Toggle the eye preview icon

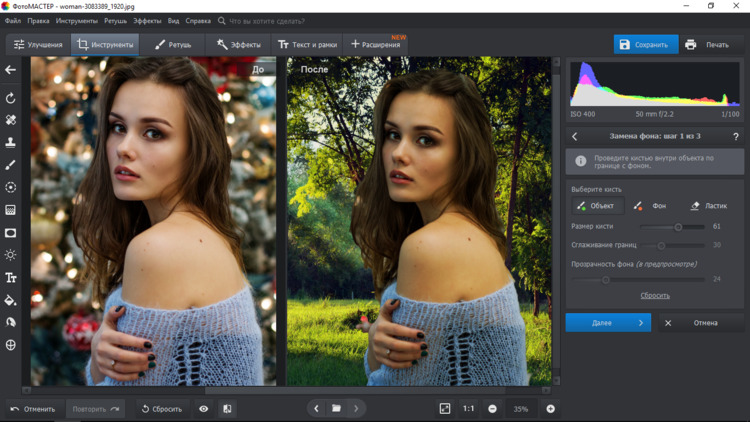204,409
